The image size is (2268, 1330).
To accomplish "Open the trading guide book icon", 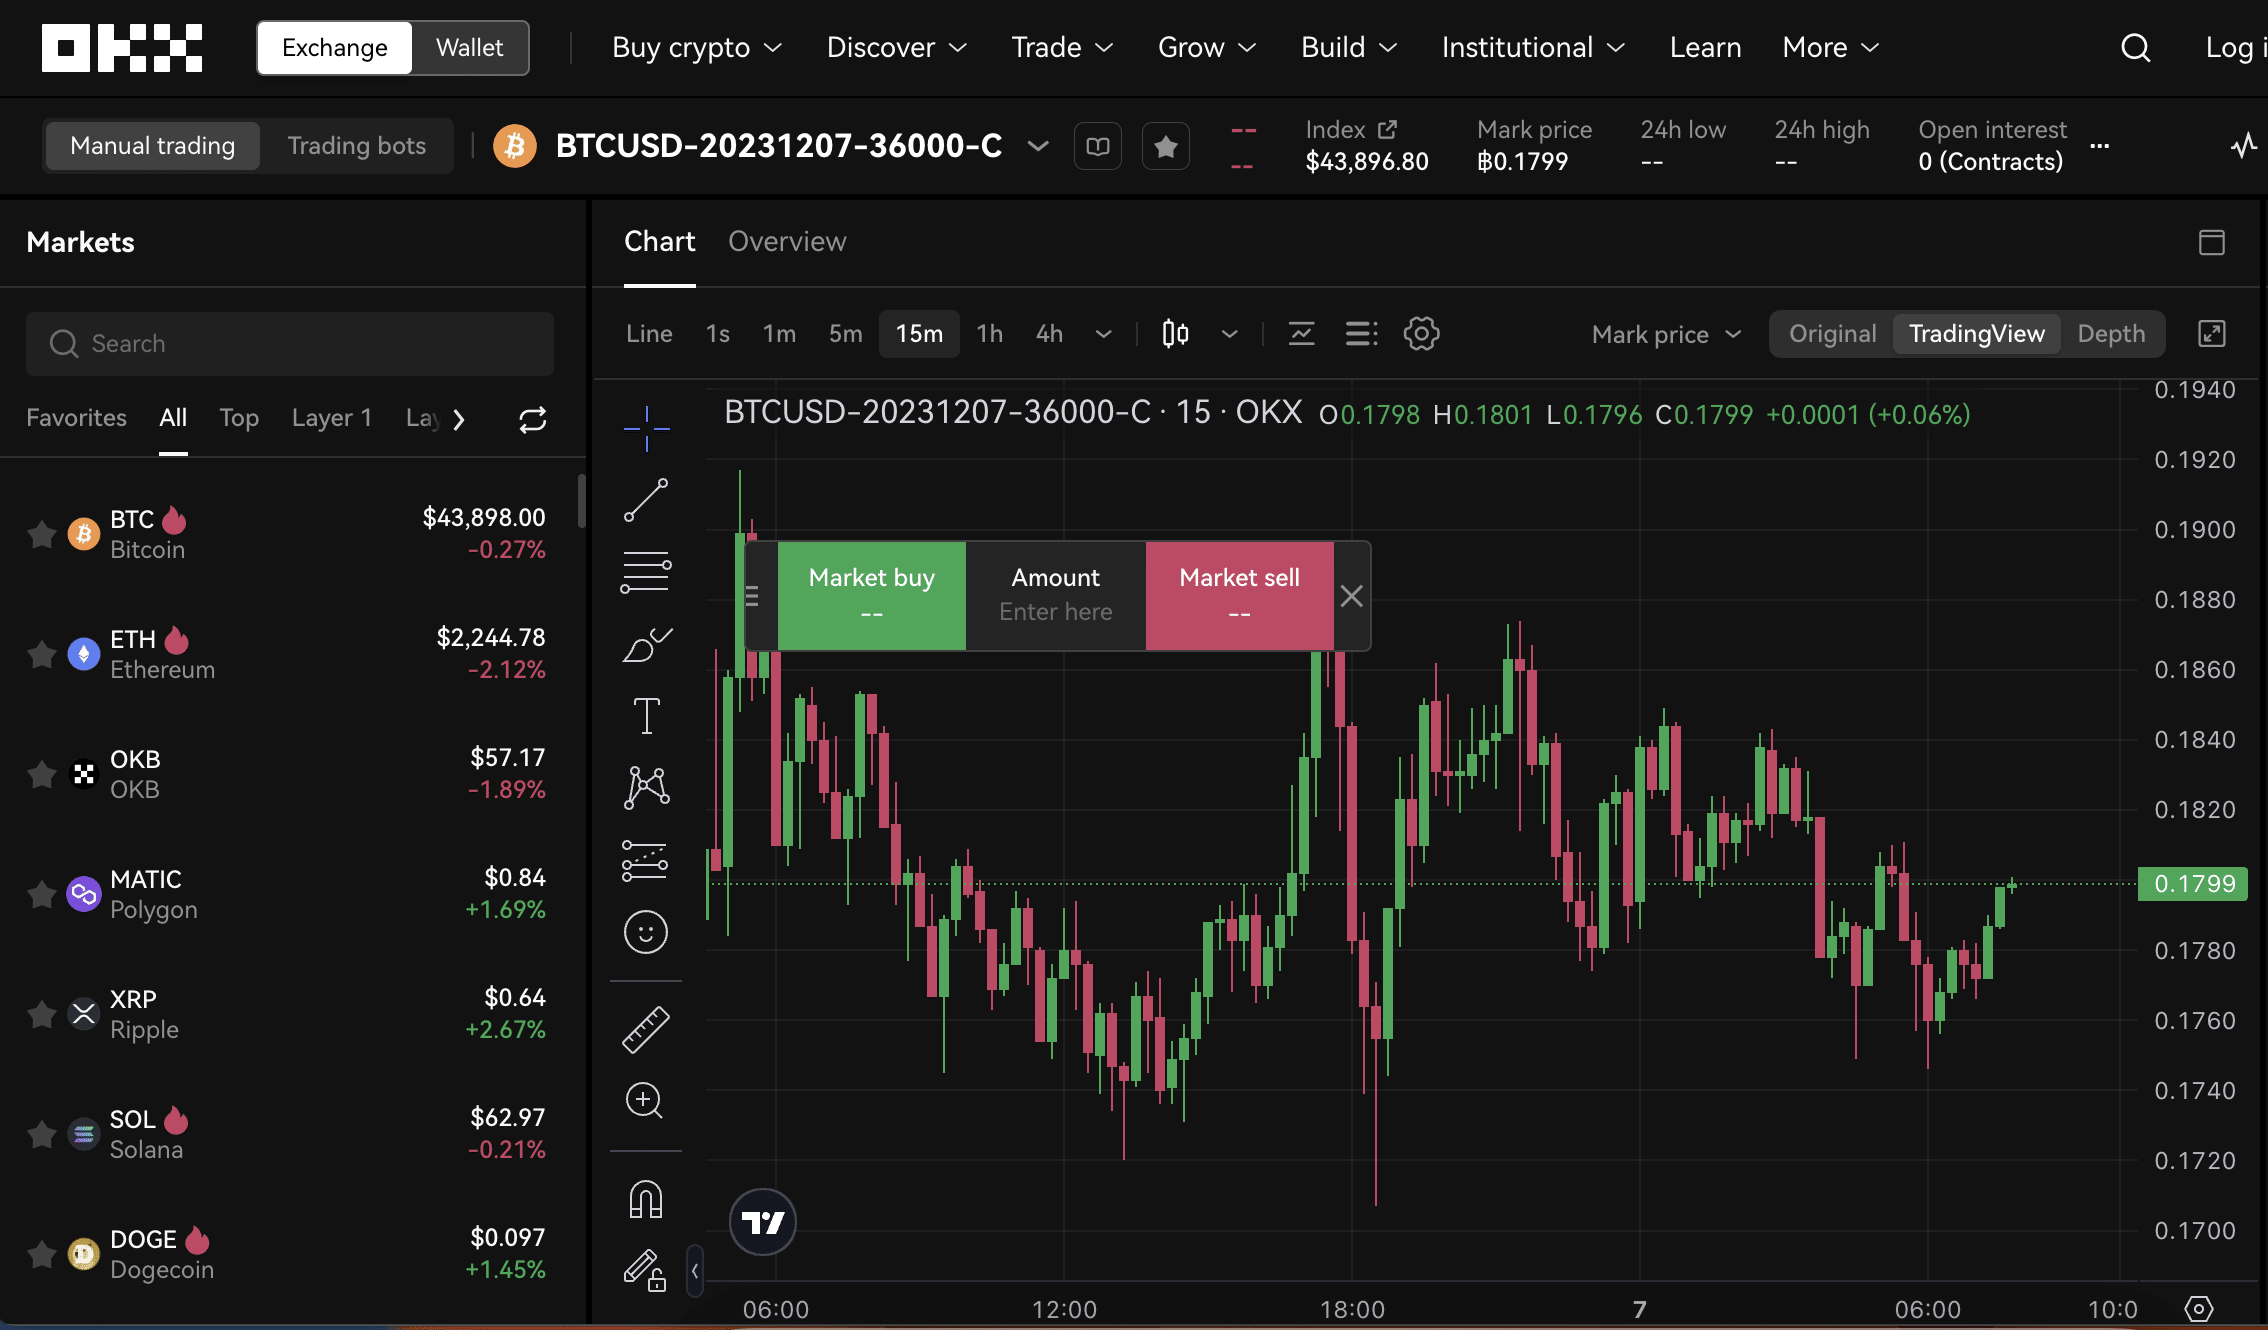I will (x=1098, y=146).
